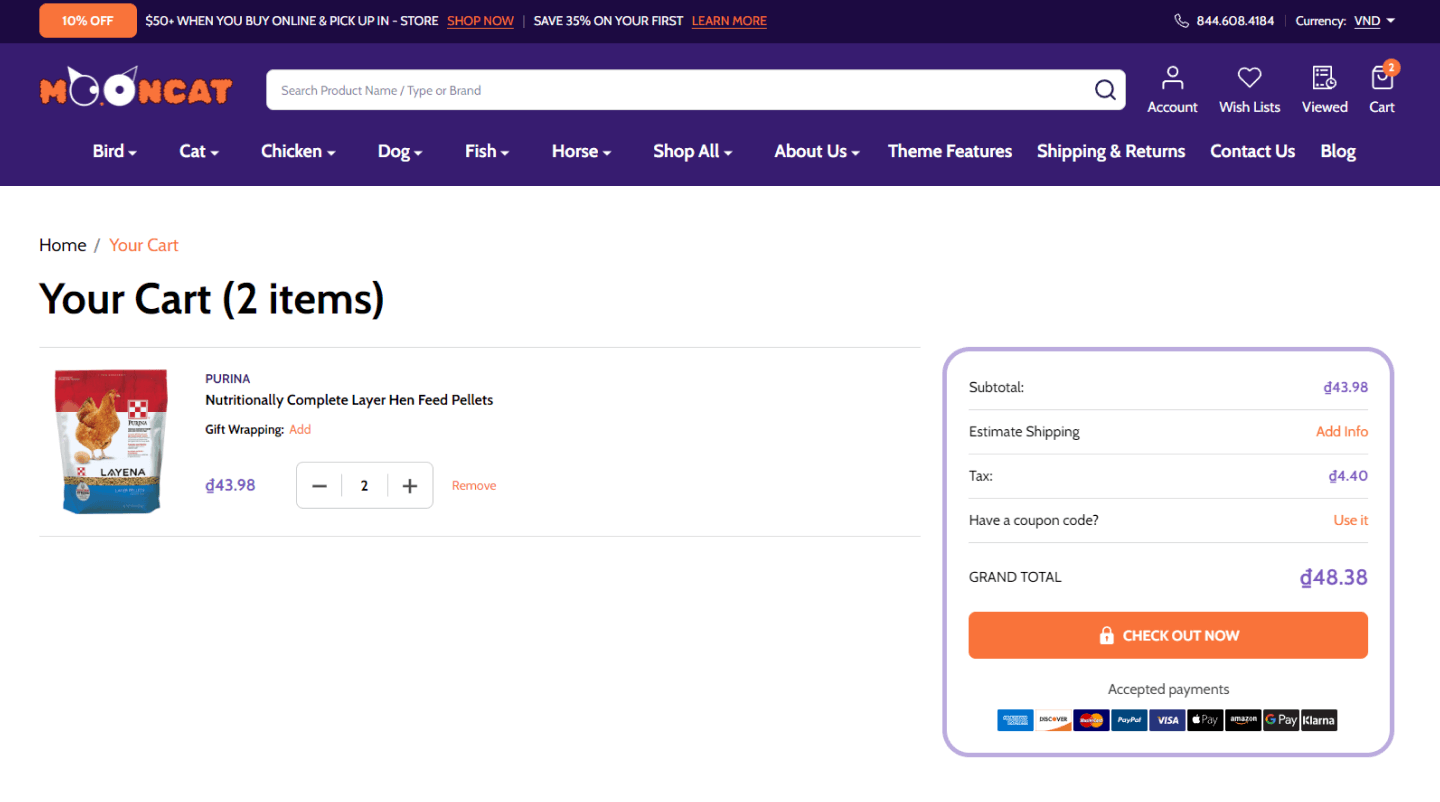Open the Cart bag icon
The height and width of the screenshot is (802, 1440).
click(1382, 89)
